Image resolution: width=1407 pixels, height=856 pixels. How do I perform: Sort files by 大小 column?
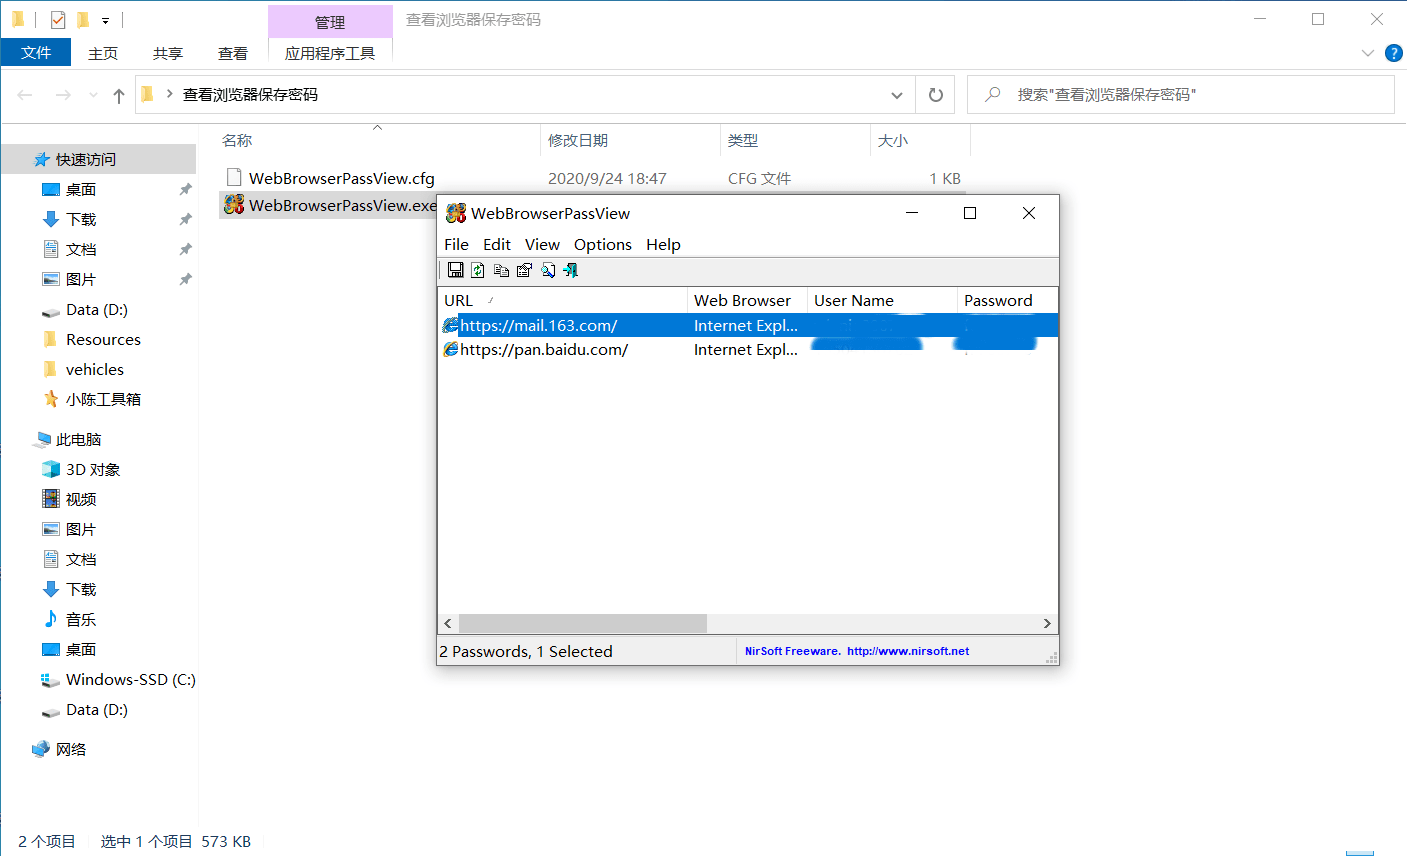point(920,140)
